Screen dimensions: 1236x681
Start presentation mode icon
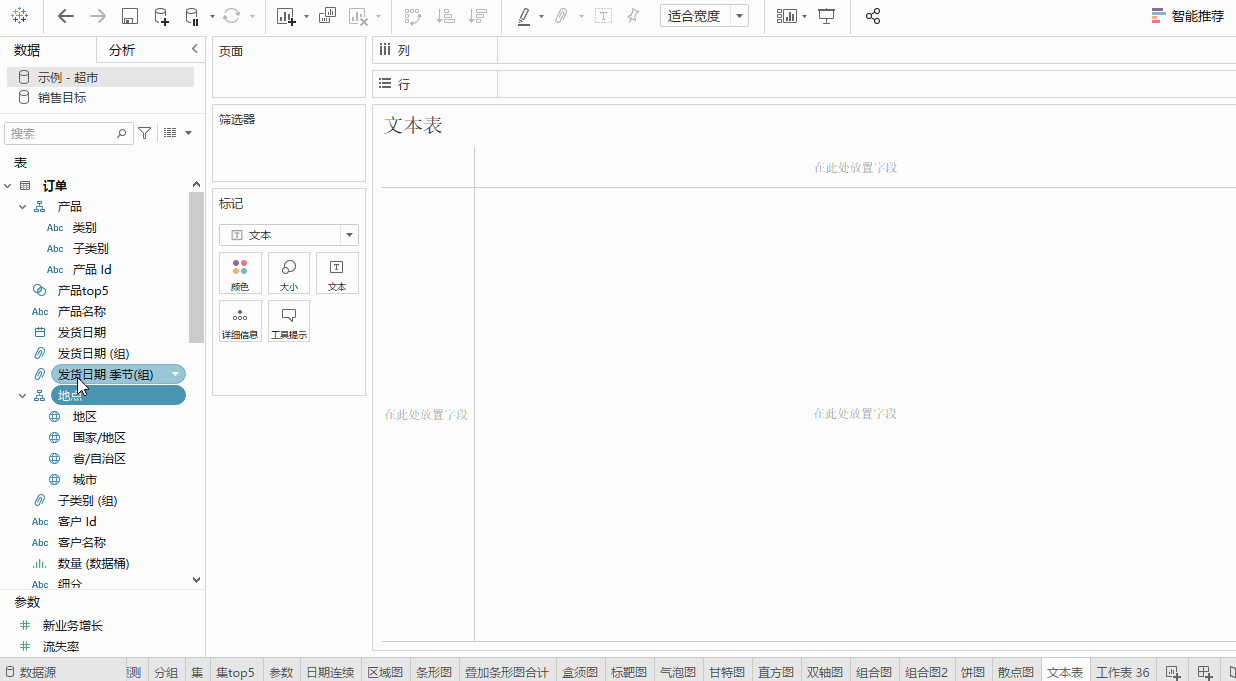pos(826,16)
